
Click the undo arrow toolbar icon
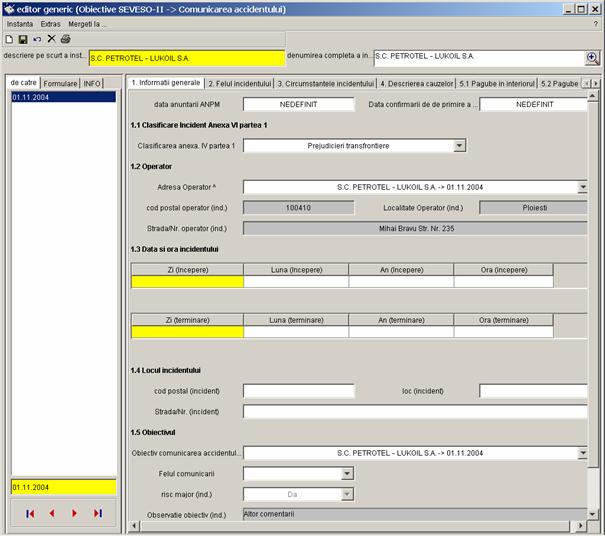37,39
